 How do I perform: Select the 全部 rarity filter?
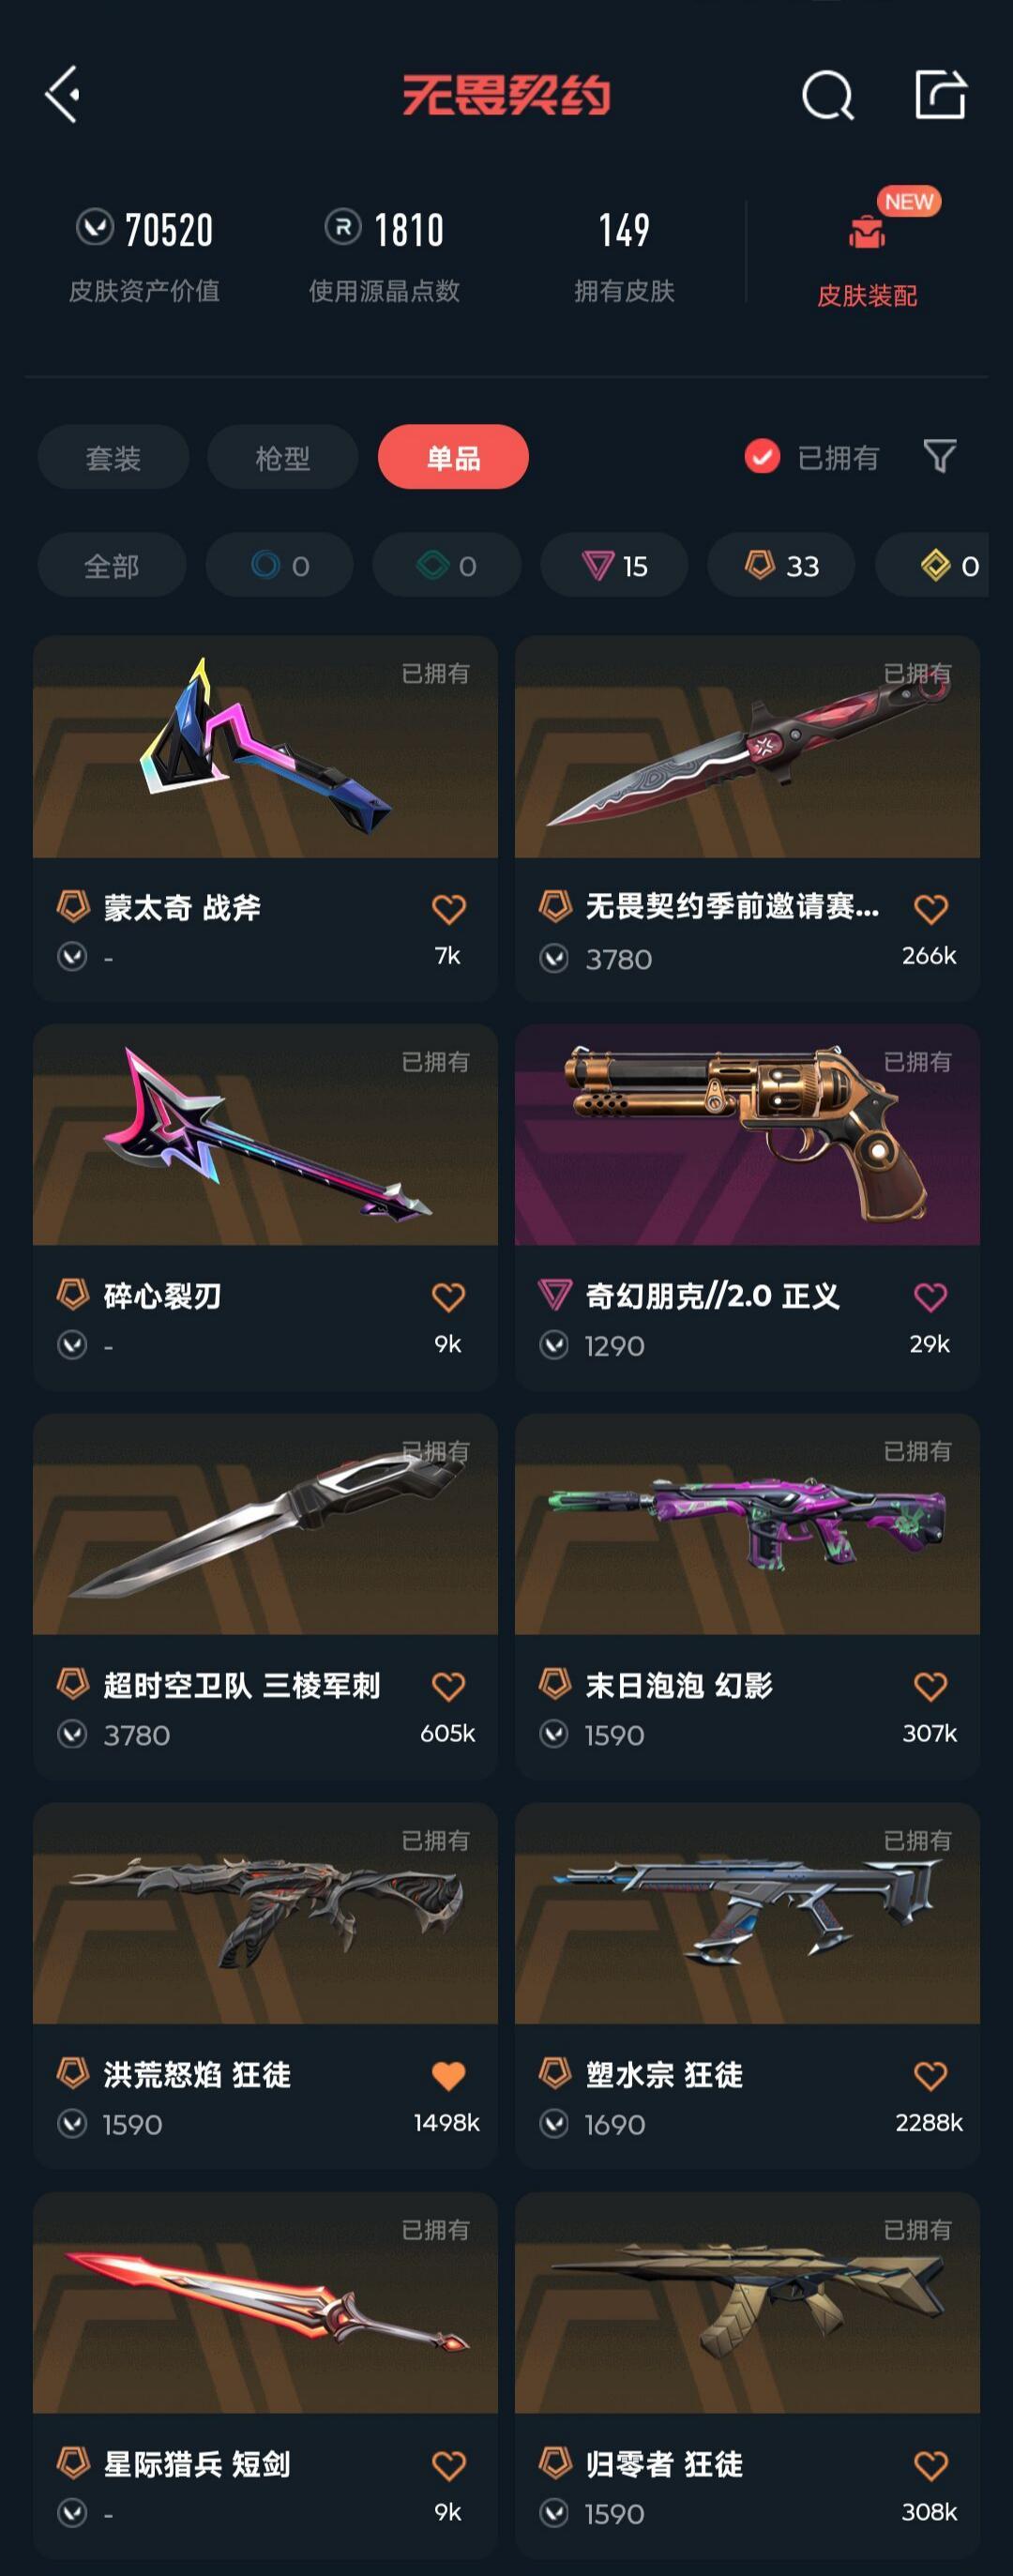coord(112,566)
